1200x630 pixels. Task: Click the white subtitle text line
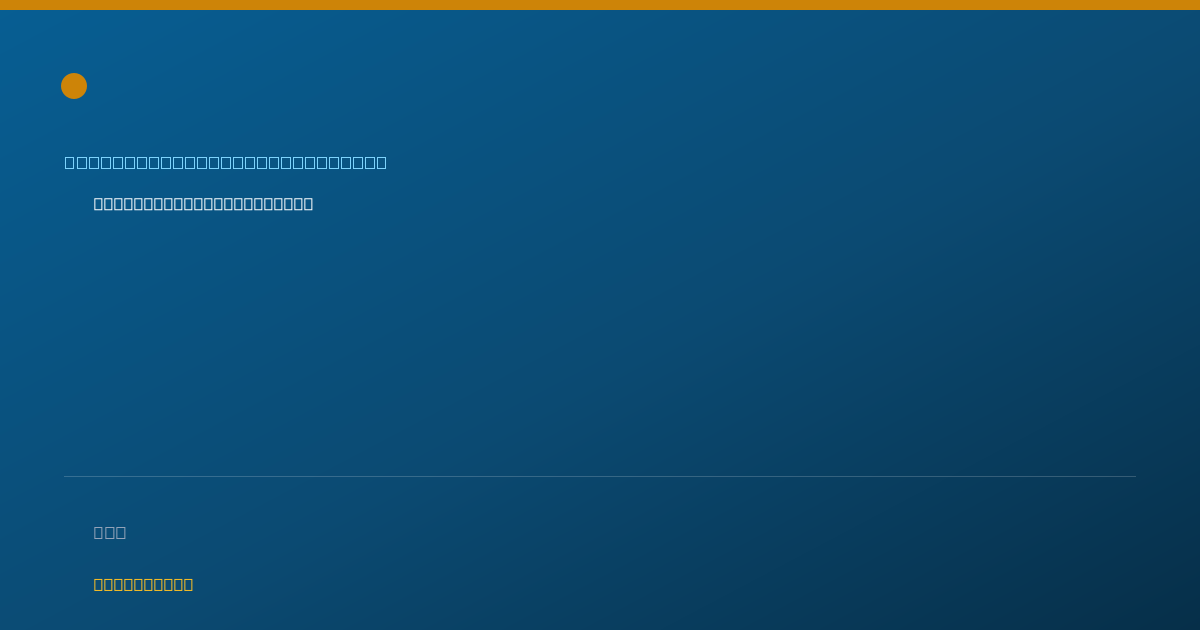(x=203, y=204)
